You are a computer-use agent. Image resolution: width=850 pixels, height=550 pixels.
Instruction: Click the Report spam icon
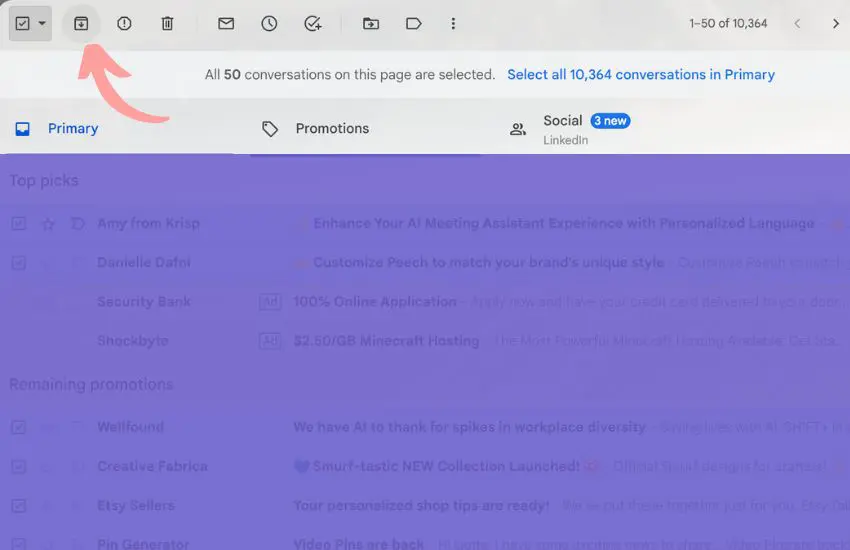point(124,23)
